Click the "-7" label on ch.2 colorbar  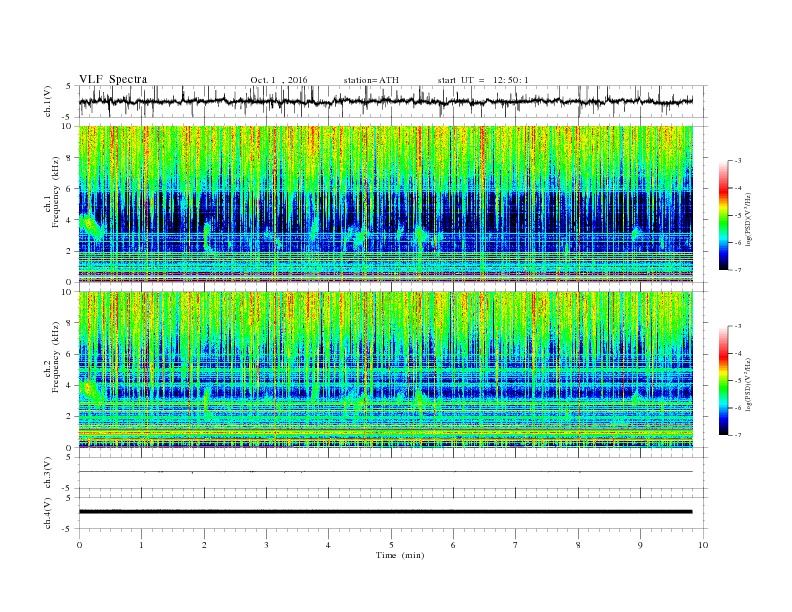[x=738, y=435]
